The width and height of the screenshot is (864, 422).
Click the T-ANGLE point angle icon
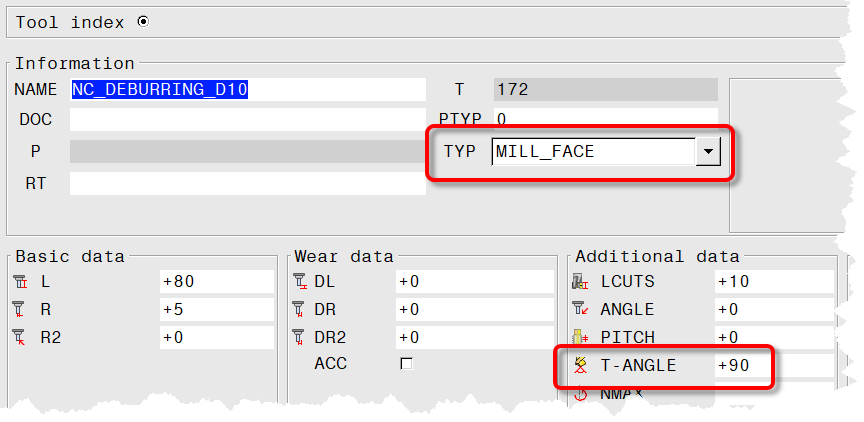tap(581, 366)
